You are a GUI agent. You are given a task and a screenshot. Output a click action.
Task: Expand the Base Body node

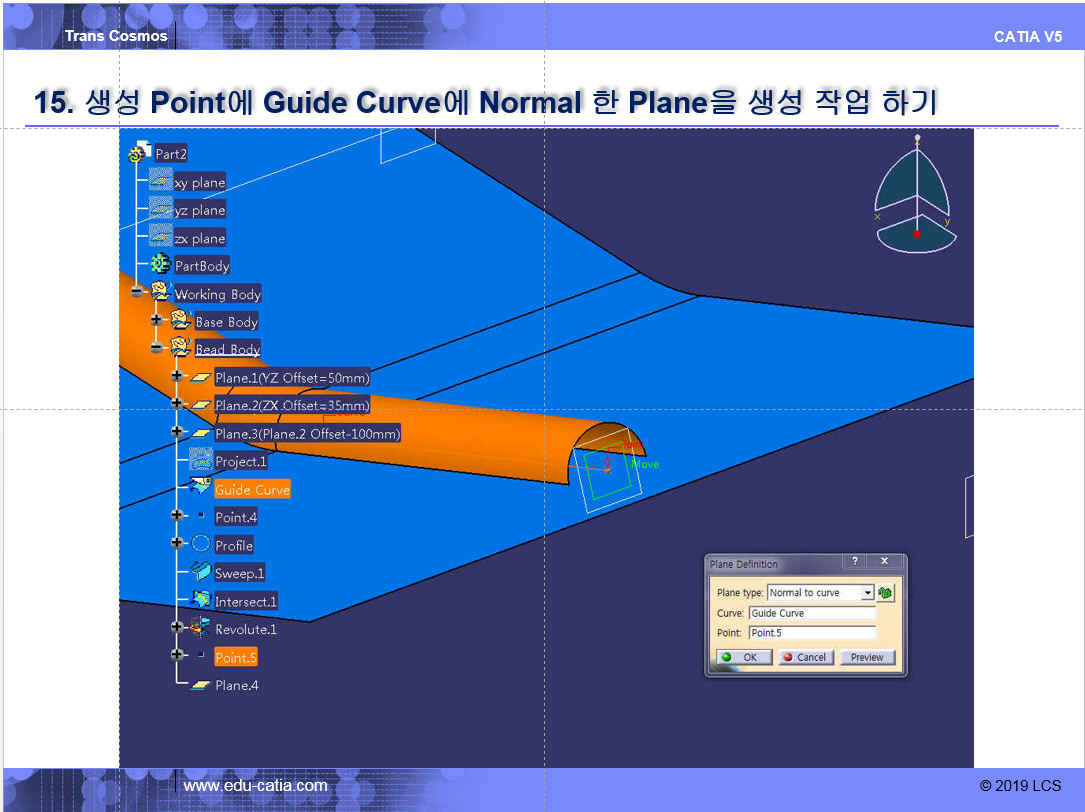(x=156, y=321)
